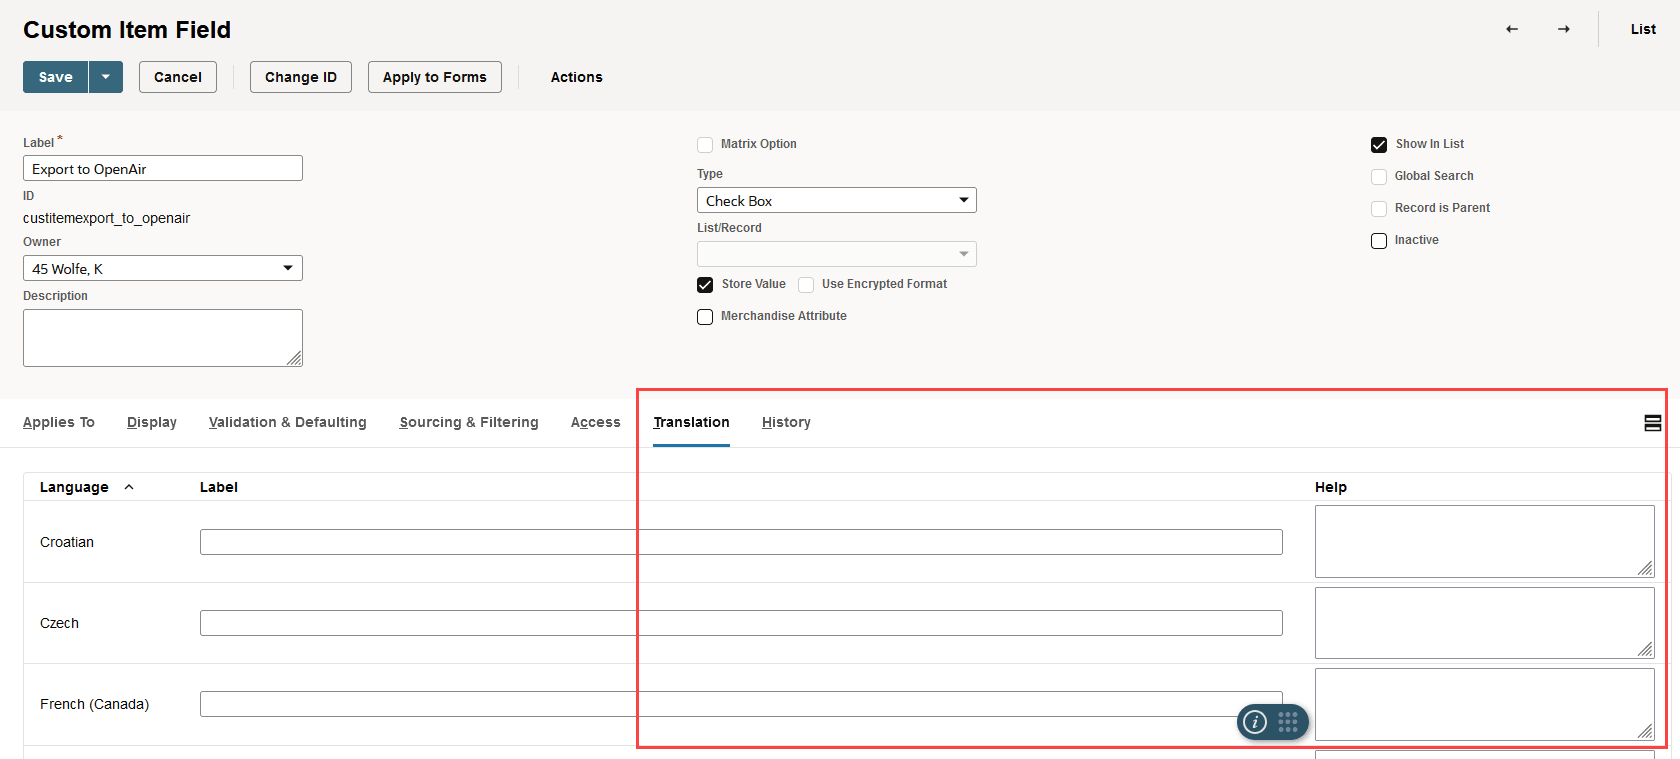Click into the Description text area
This screenshot has width=1680, height=759.
163,338
